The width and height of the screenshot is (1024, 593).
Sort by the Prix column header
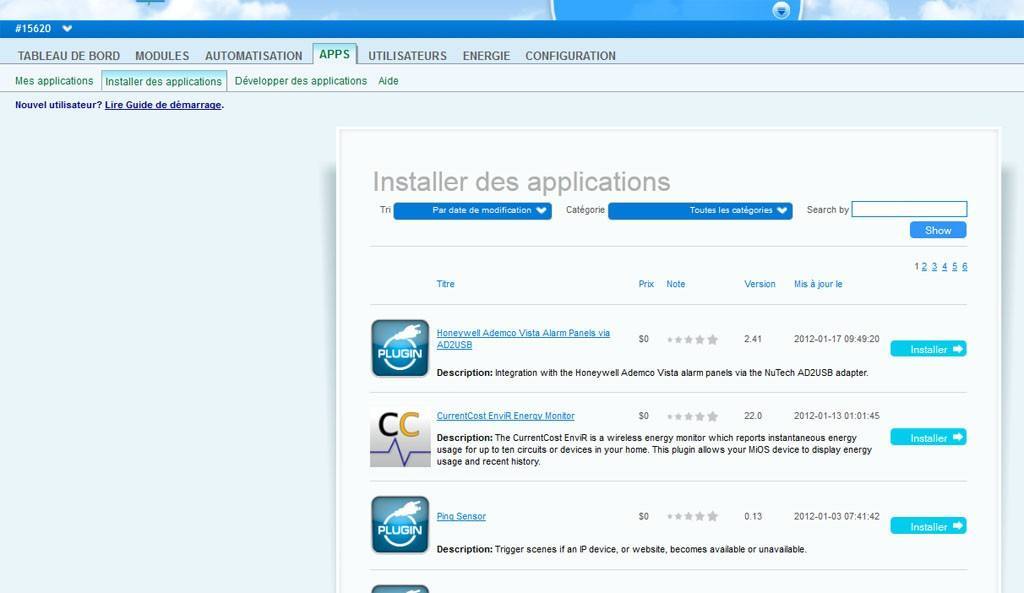point(646,284)
